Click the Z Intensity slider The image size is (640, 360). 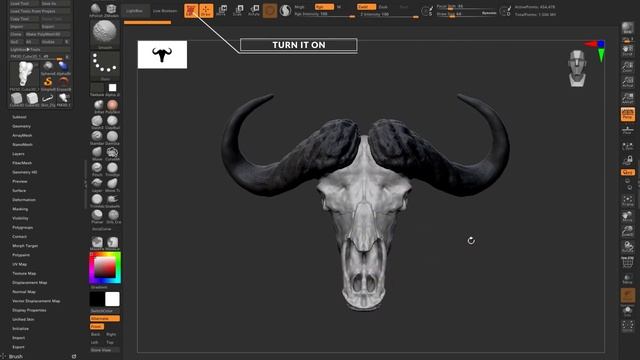[389, 14]
